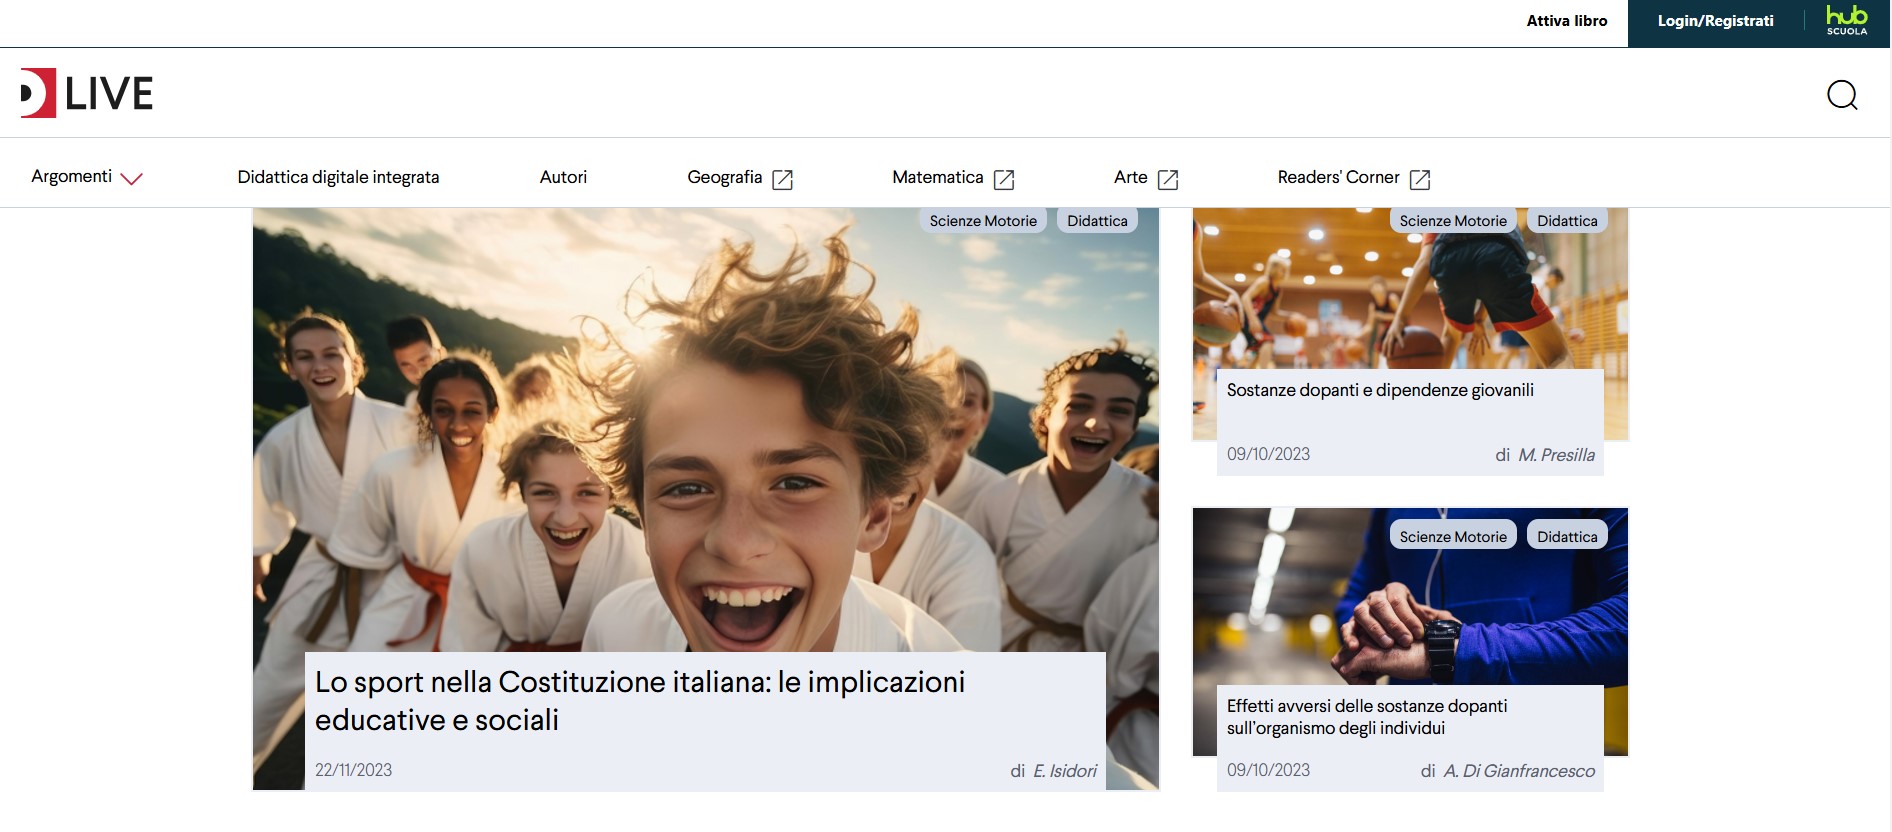This screenshot has width=1892, height=832.
Task: Open article Sostanze dopanti e dipendenze giovanili
Action: [1380, 390]
